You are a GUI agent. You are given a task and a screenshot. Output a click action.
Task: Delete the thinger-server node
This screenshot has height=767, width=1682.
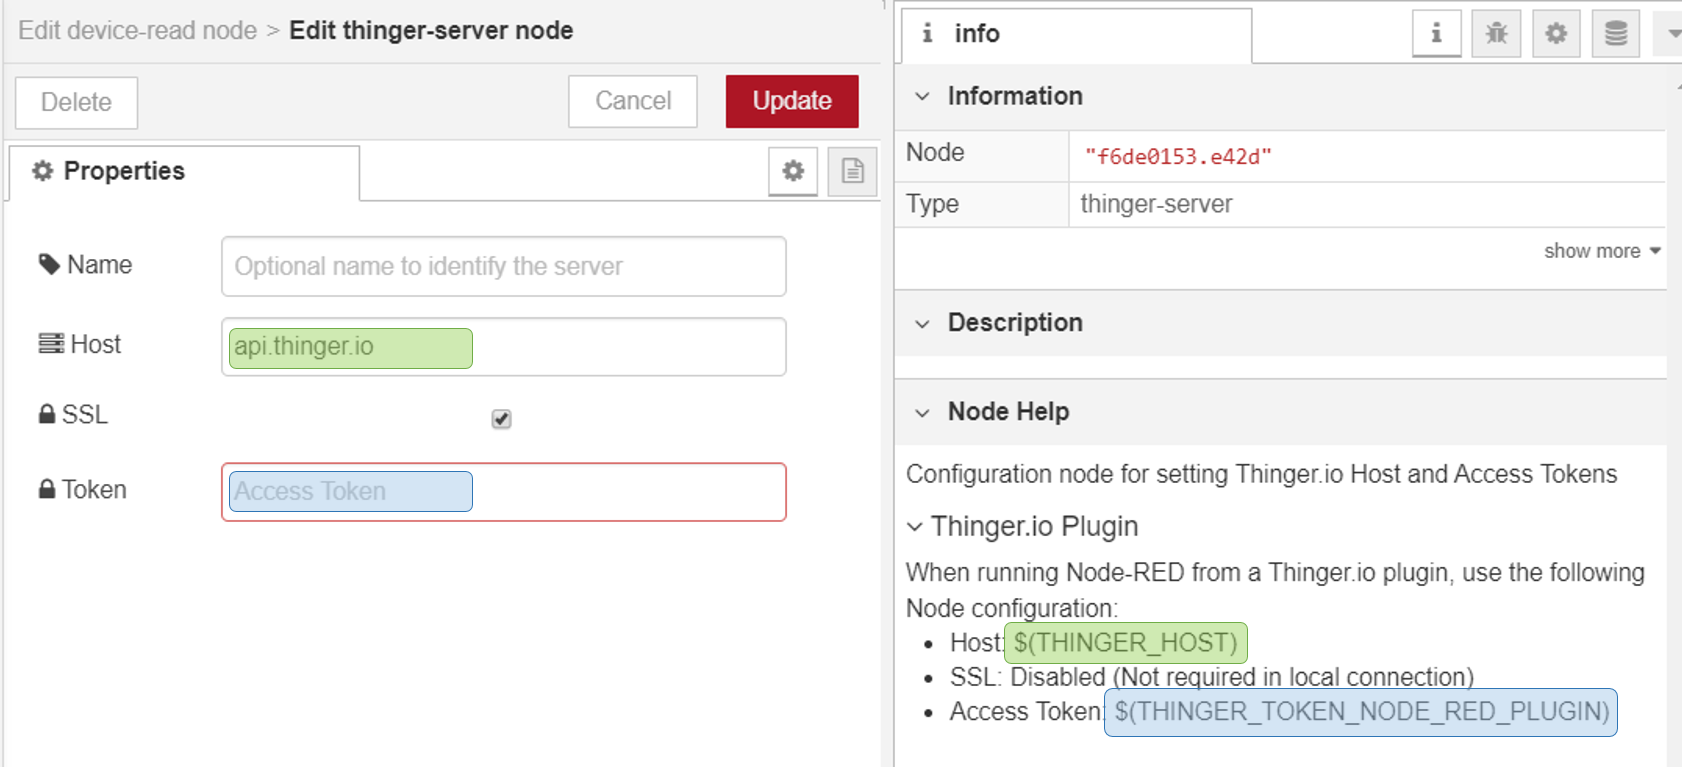(76, 102)
